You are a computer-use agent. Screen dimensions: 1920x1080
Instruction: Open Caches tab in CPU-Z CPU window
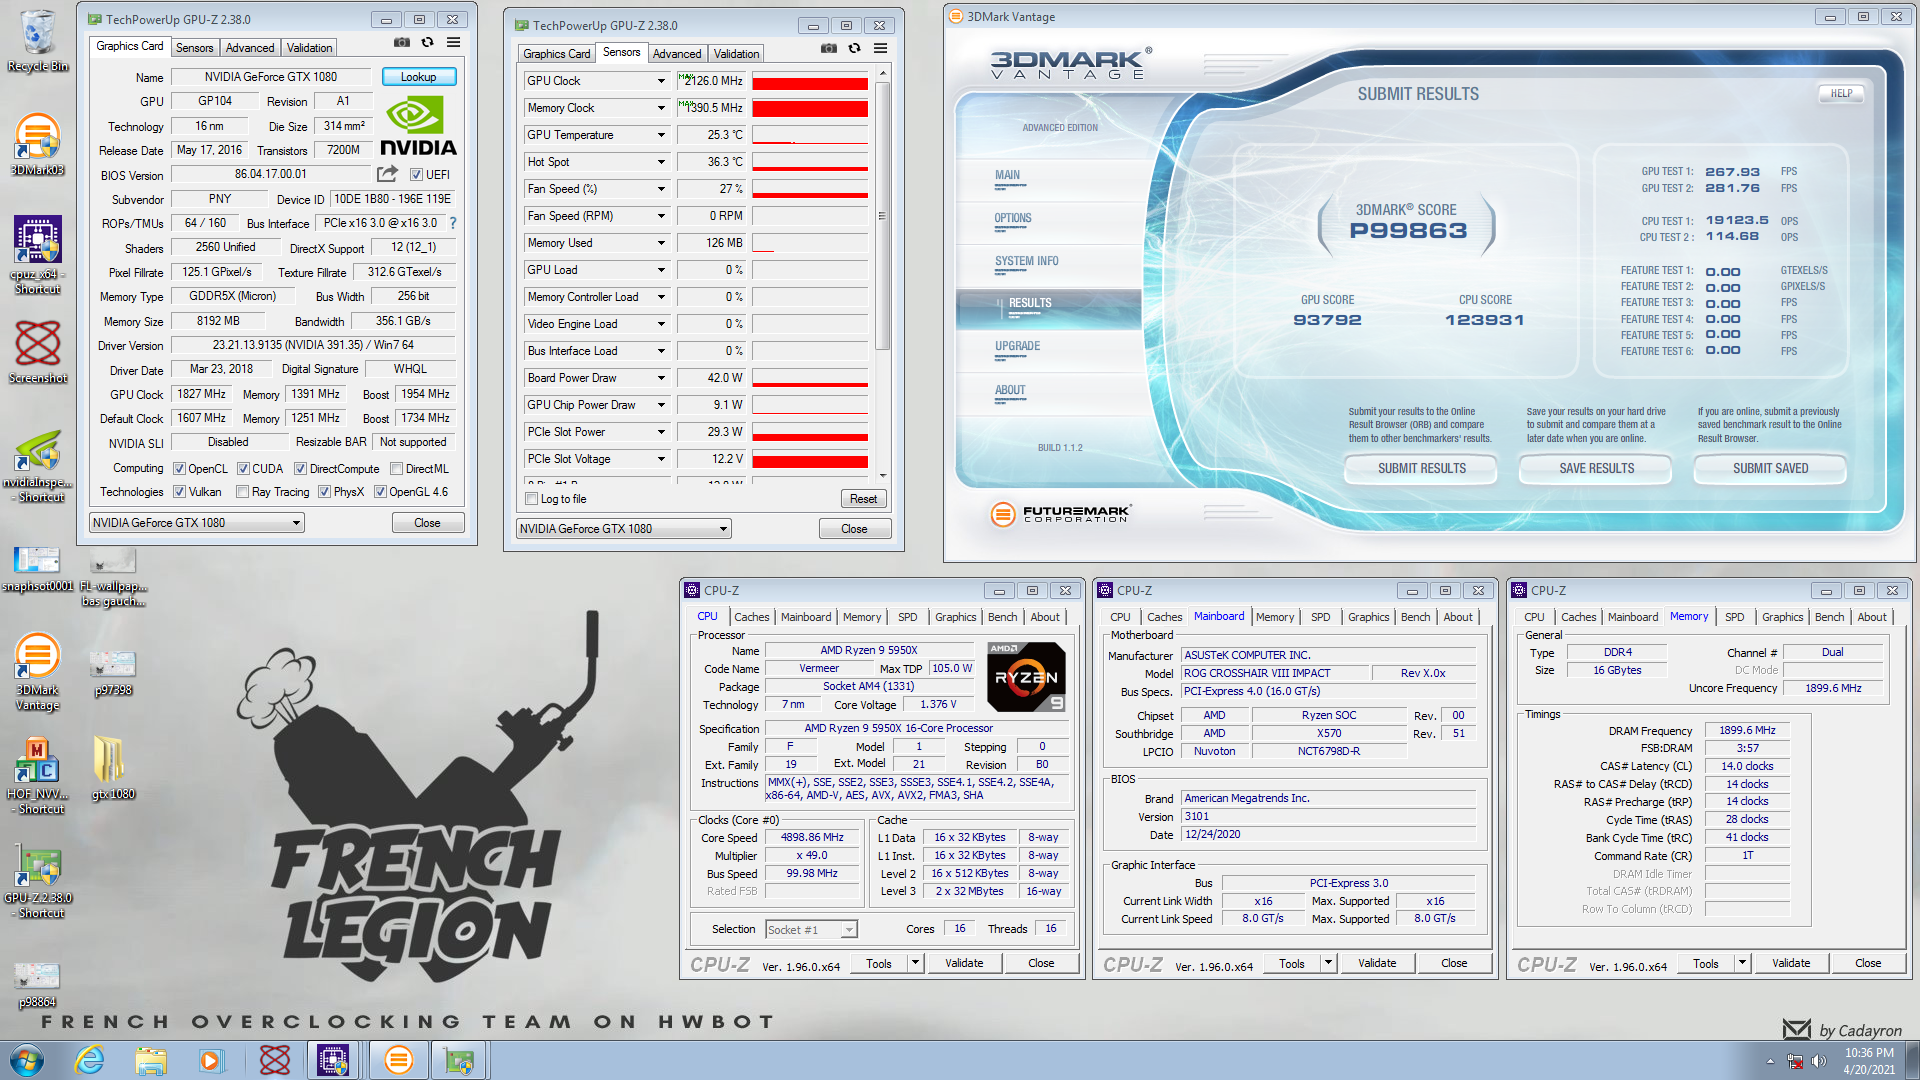751,617
